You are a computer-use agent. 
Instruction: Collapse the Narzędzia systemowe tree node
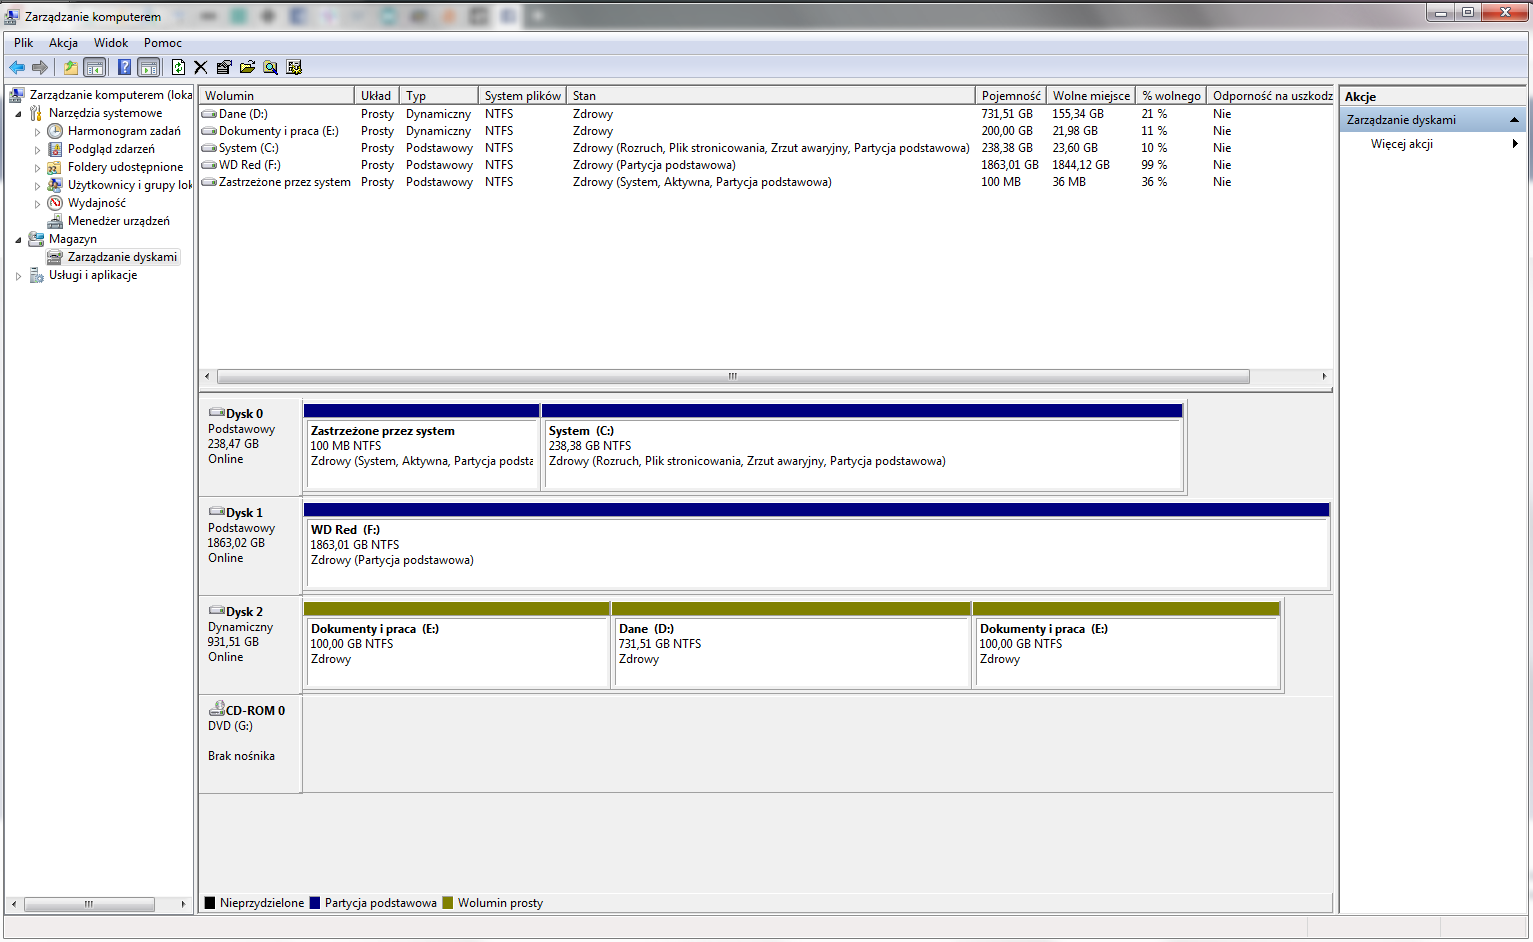tap(18, 114)
